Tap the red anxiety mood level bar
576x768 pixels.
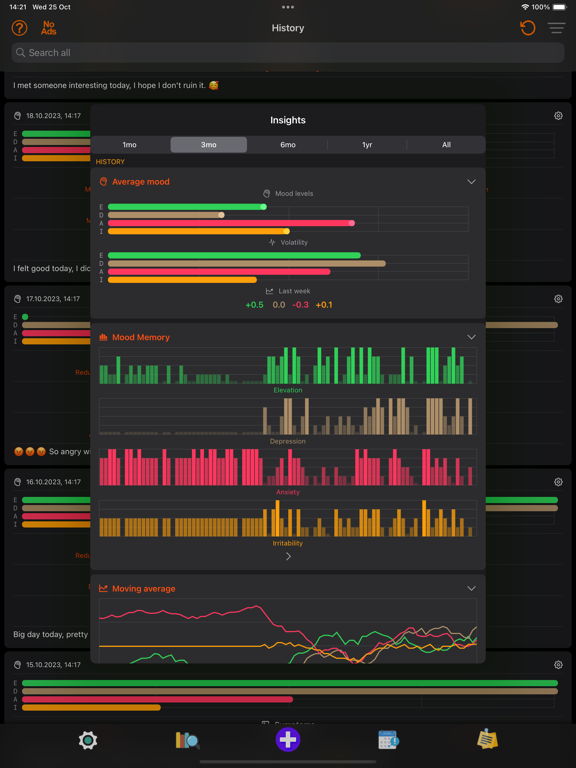click(231, 223)
